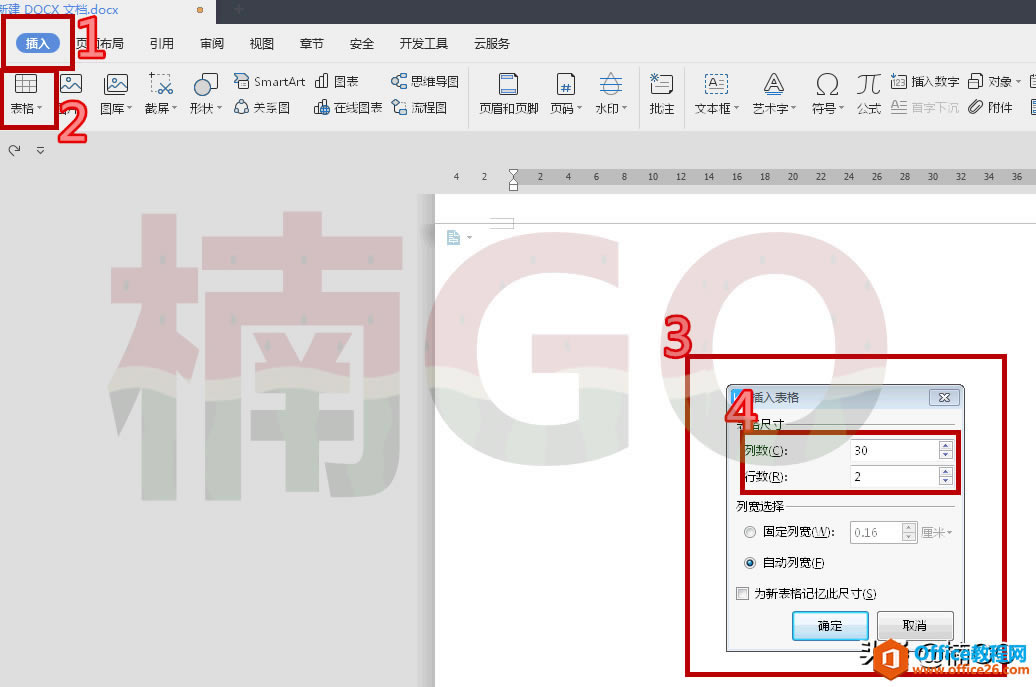Insert a 公式 formula

868,93
